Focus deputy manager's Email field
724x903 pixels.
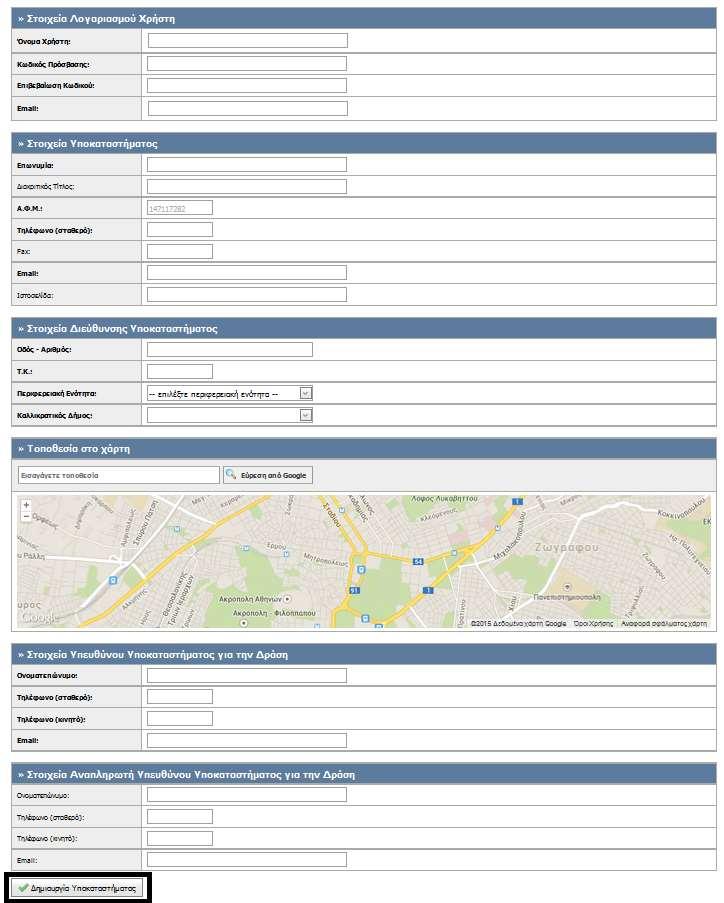click(247, 860)
